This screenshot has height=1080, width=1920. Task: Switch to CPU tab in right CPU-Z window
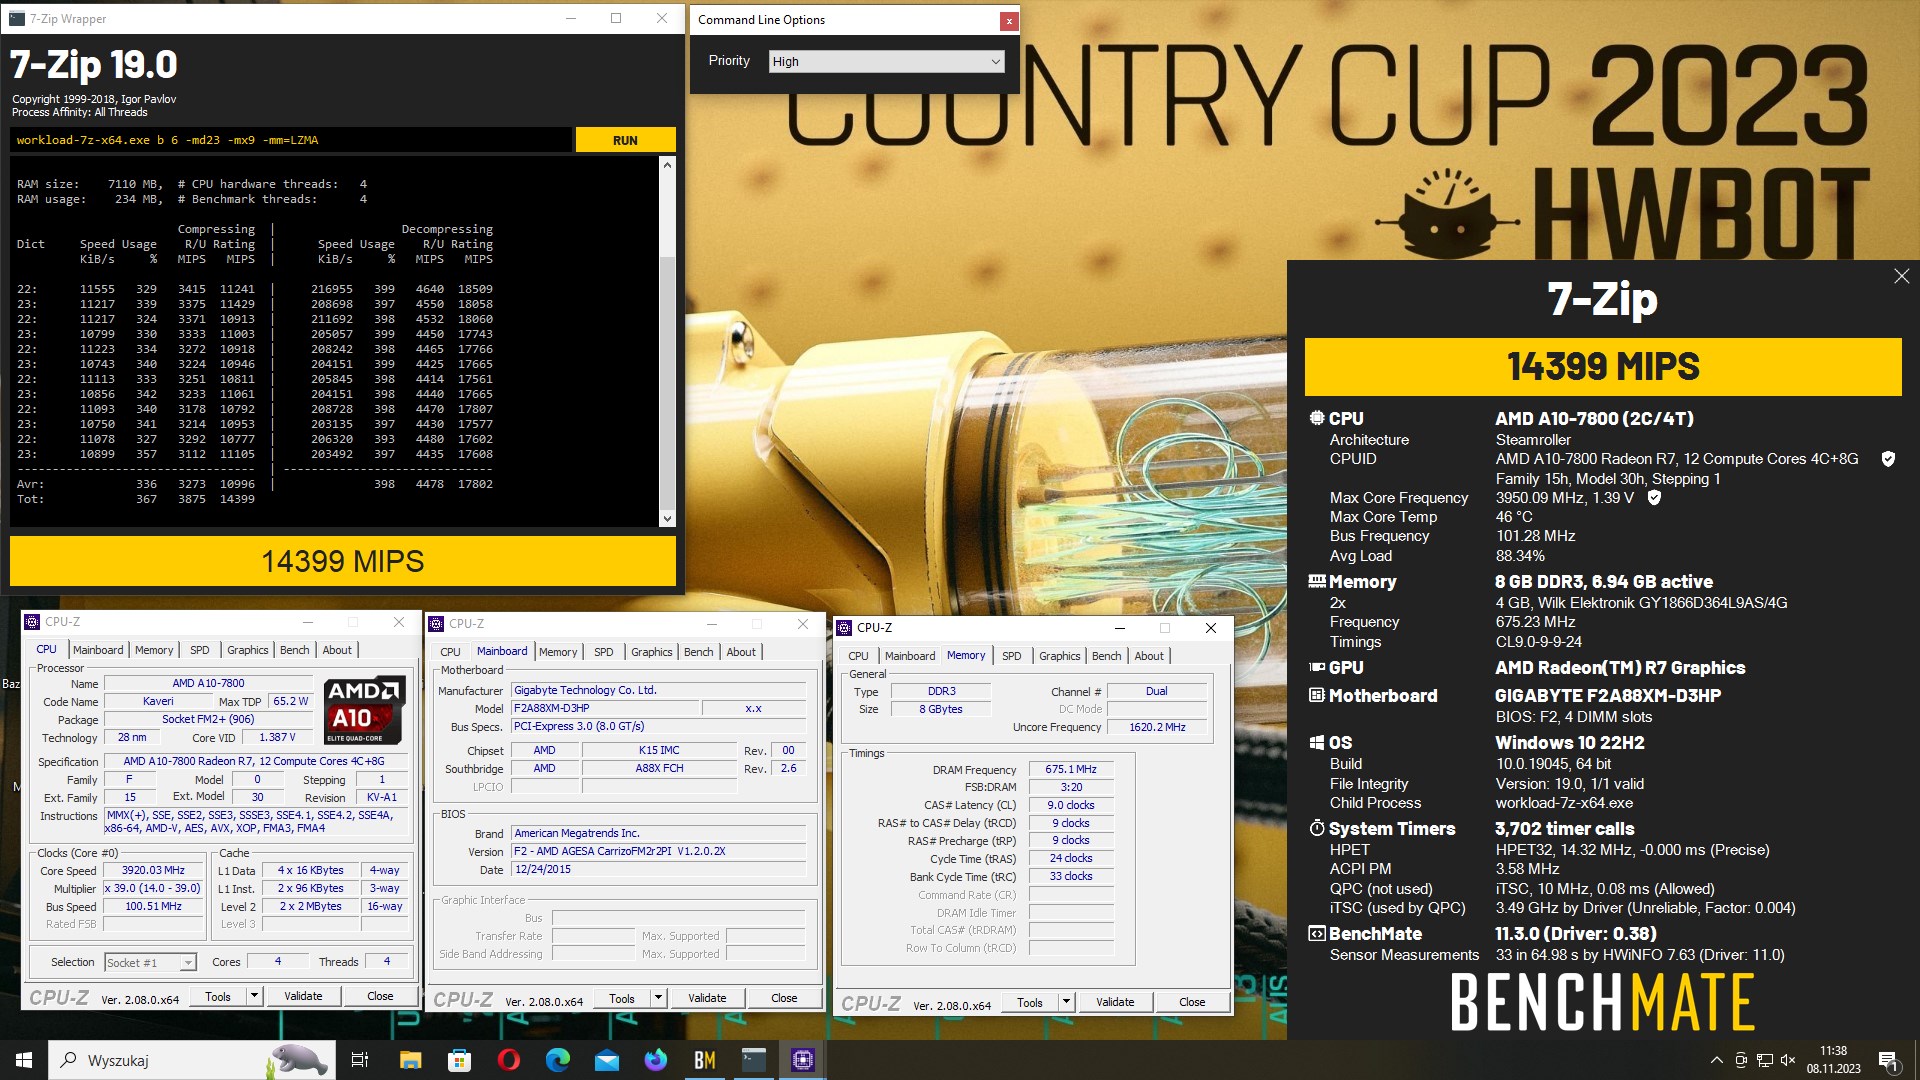click(858, 656)
